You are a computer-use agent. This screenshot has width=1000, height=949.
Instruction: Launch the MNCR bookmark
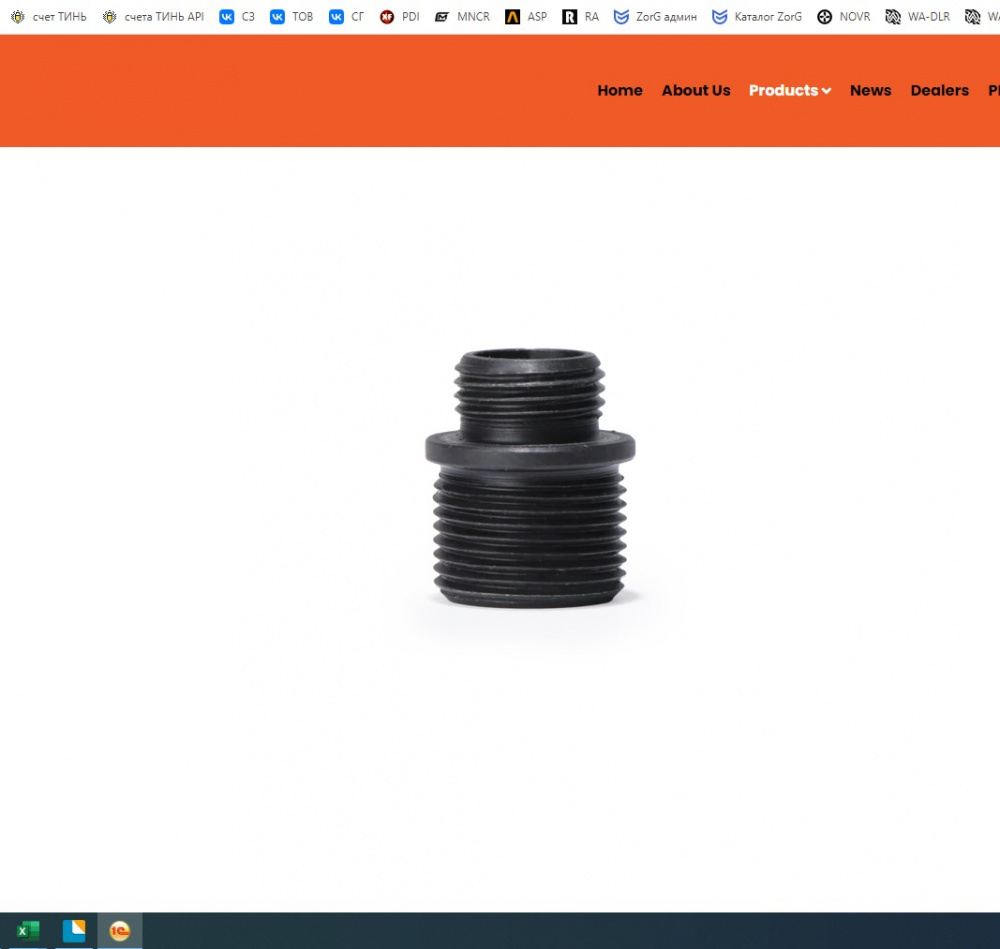462,17
